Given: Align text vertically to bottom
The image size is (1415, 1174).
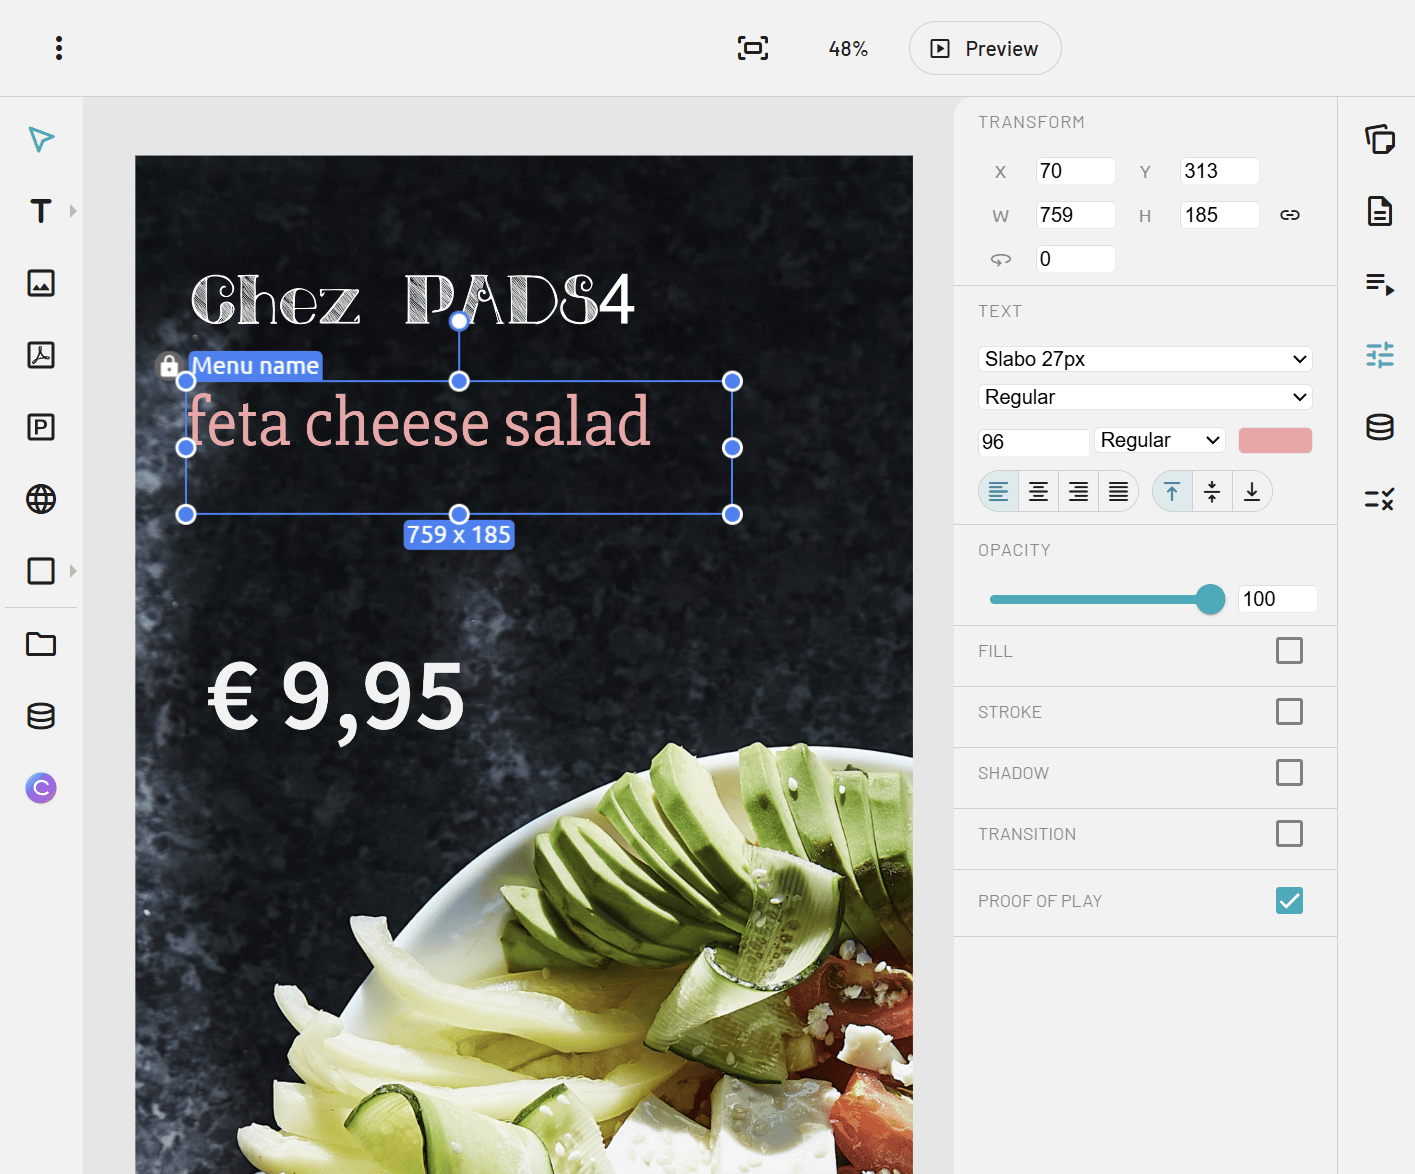Looking at the screenshot, I should (1252, 491).
